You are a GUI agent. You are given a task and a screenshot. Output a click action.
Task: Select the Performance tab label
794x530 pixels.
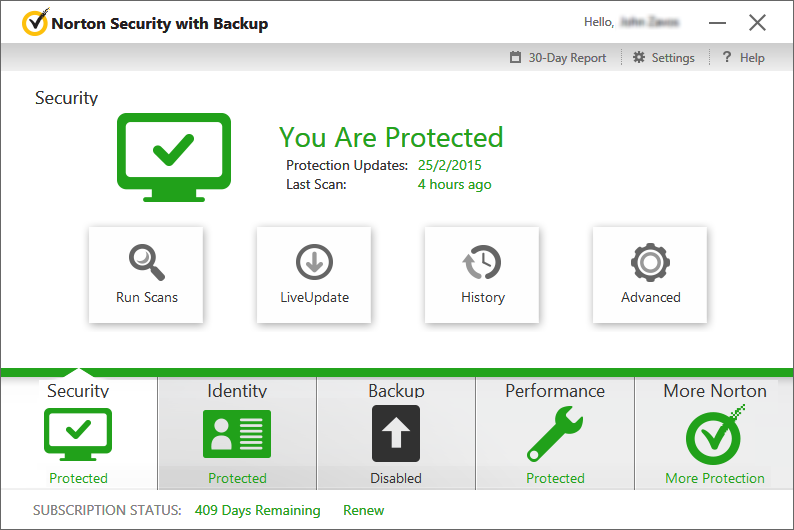click(555, 391)
